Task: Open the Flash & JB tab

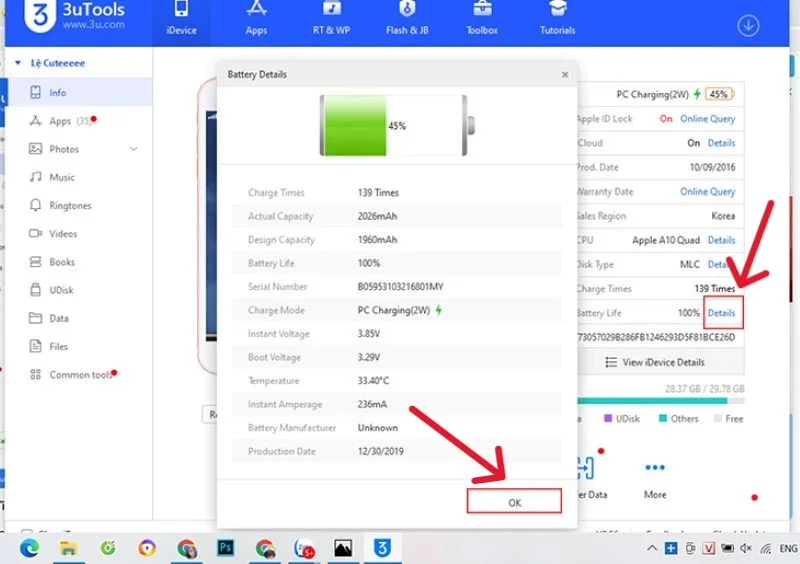Action: 407,19
